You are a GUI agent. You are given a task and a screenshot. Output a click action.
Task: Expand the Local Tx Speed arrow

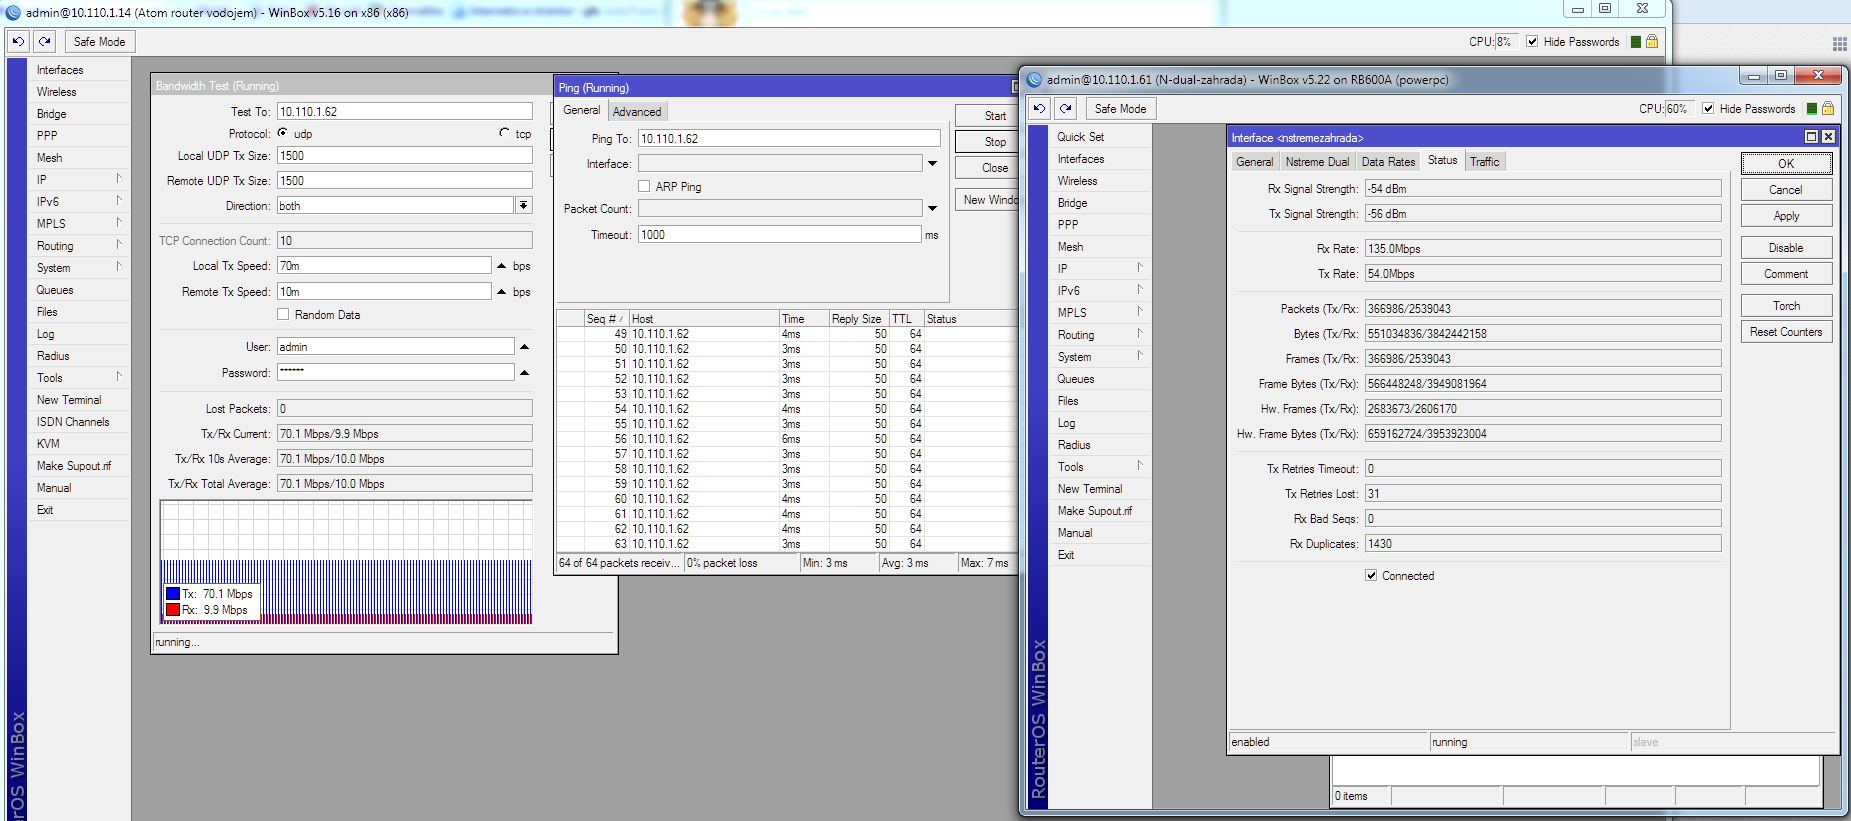pyautogui.click(x=502, y=266)
